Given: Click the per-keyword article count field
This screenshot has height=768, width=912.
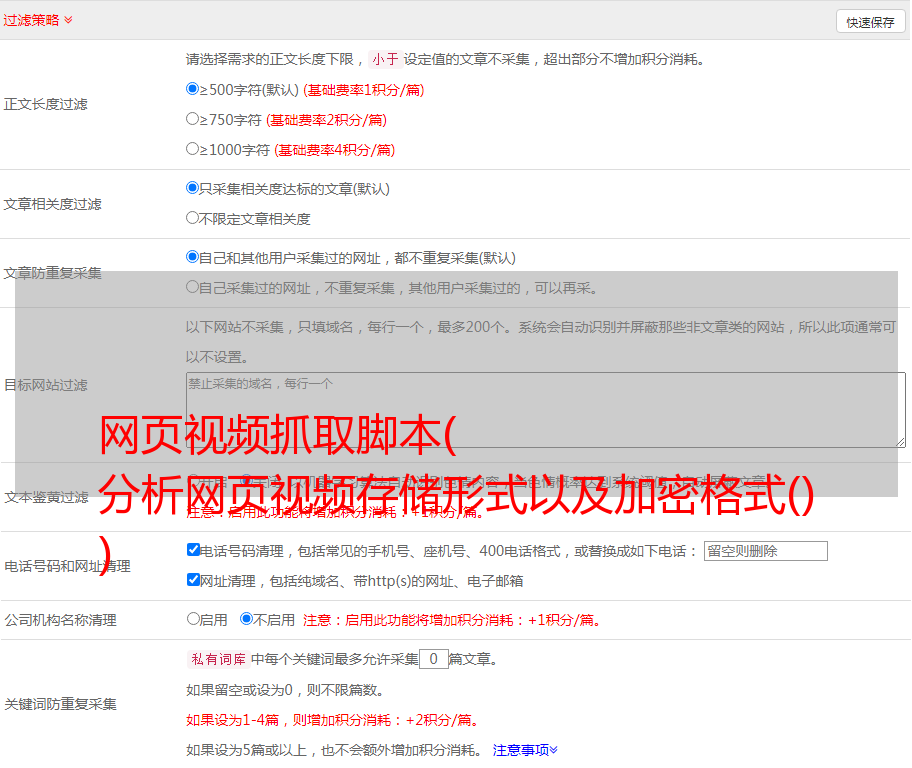Looking at the screenshot, I should [x=433, y=659].
